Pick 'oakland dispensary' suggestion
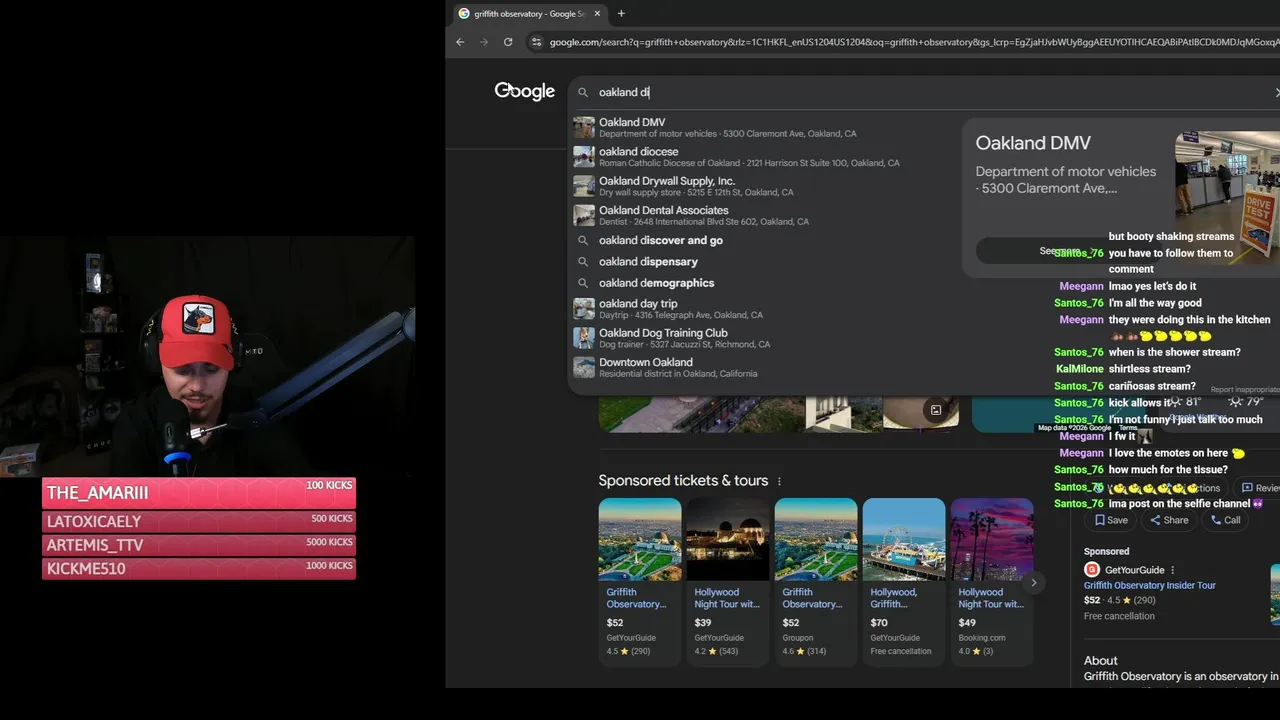The width and height of the screenshot is (1280, 720). point(764,262)
